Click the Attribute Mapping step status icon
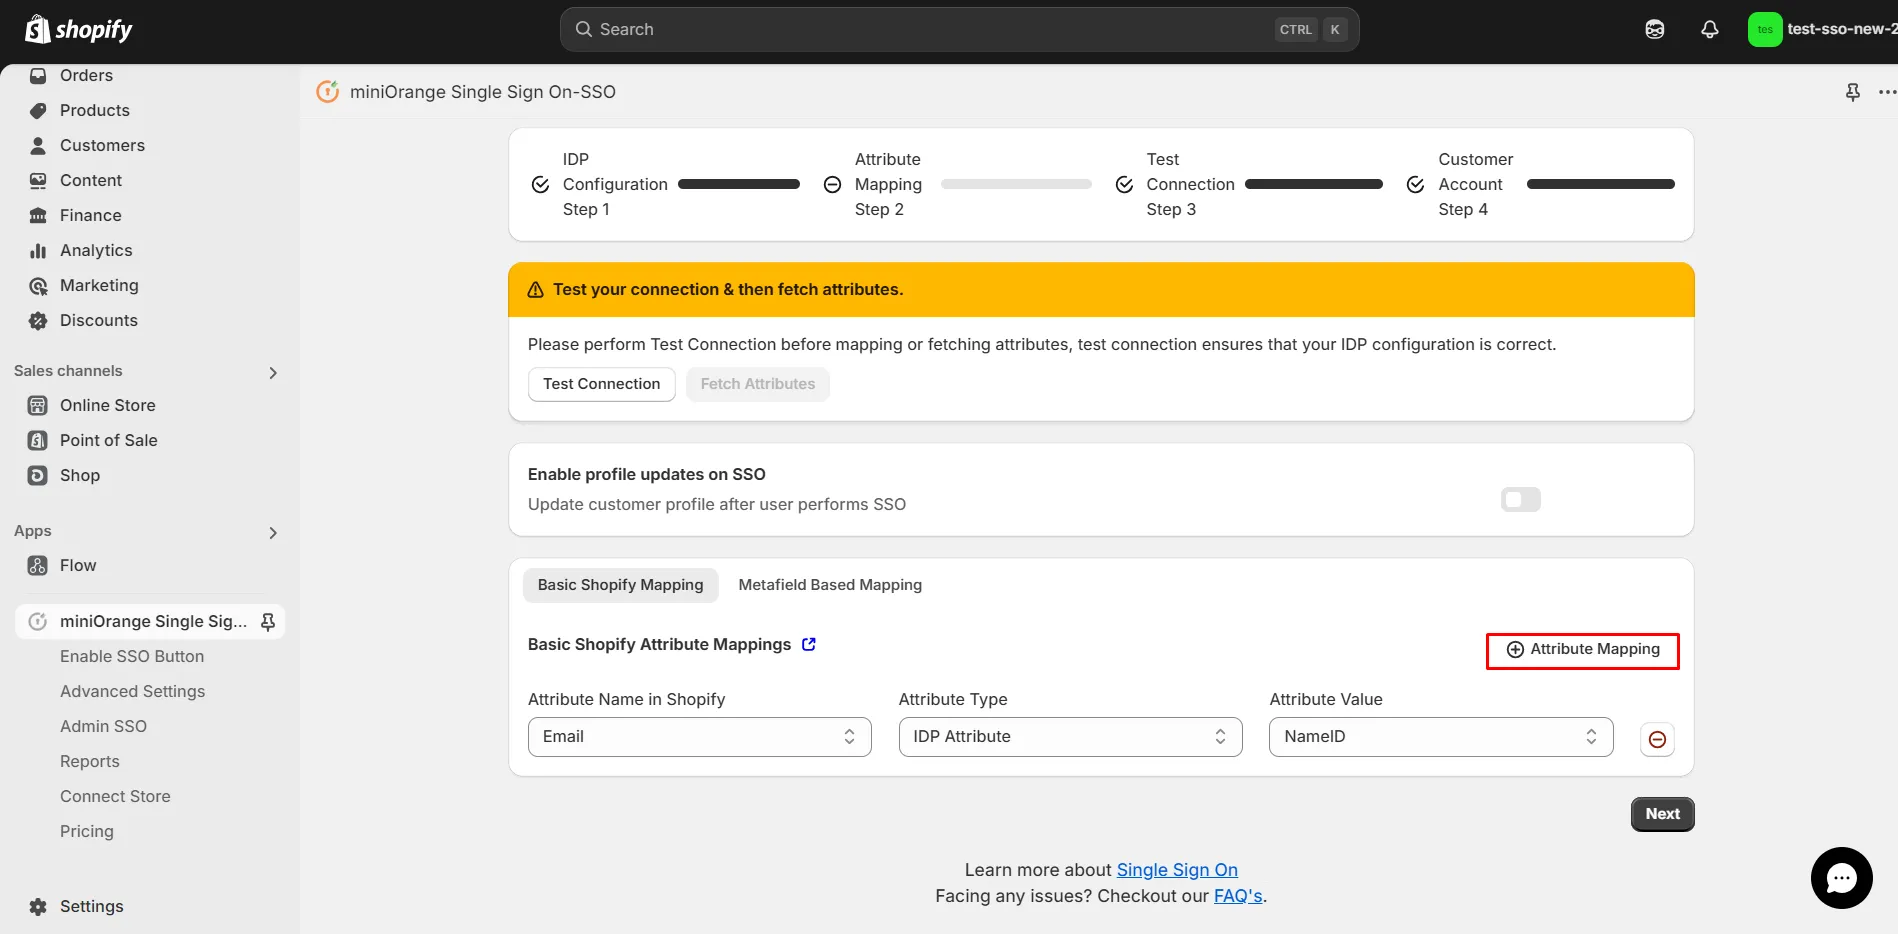 coord(832,184)
